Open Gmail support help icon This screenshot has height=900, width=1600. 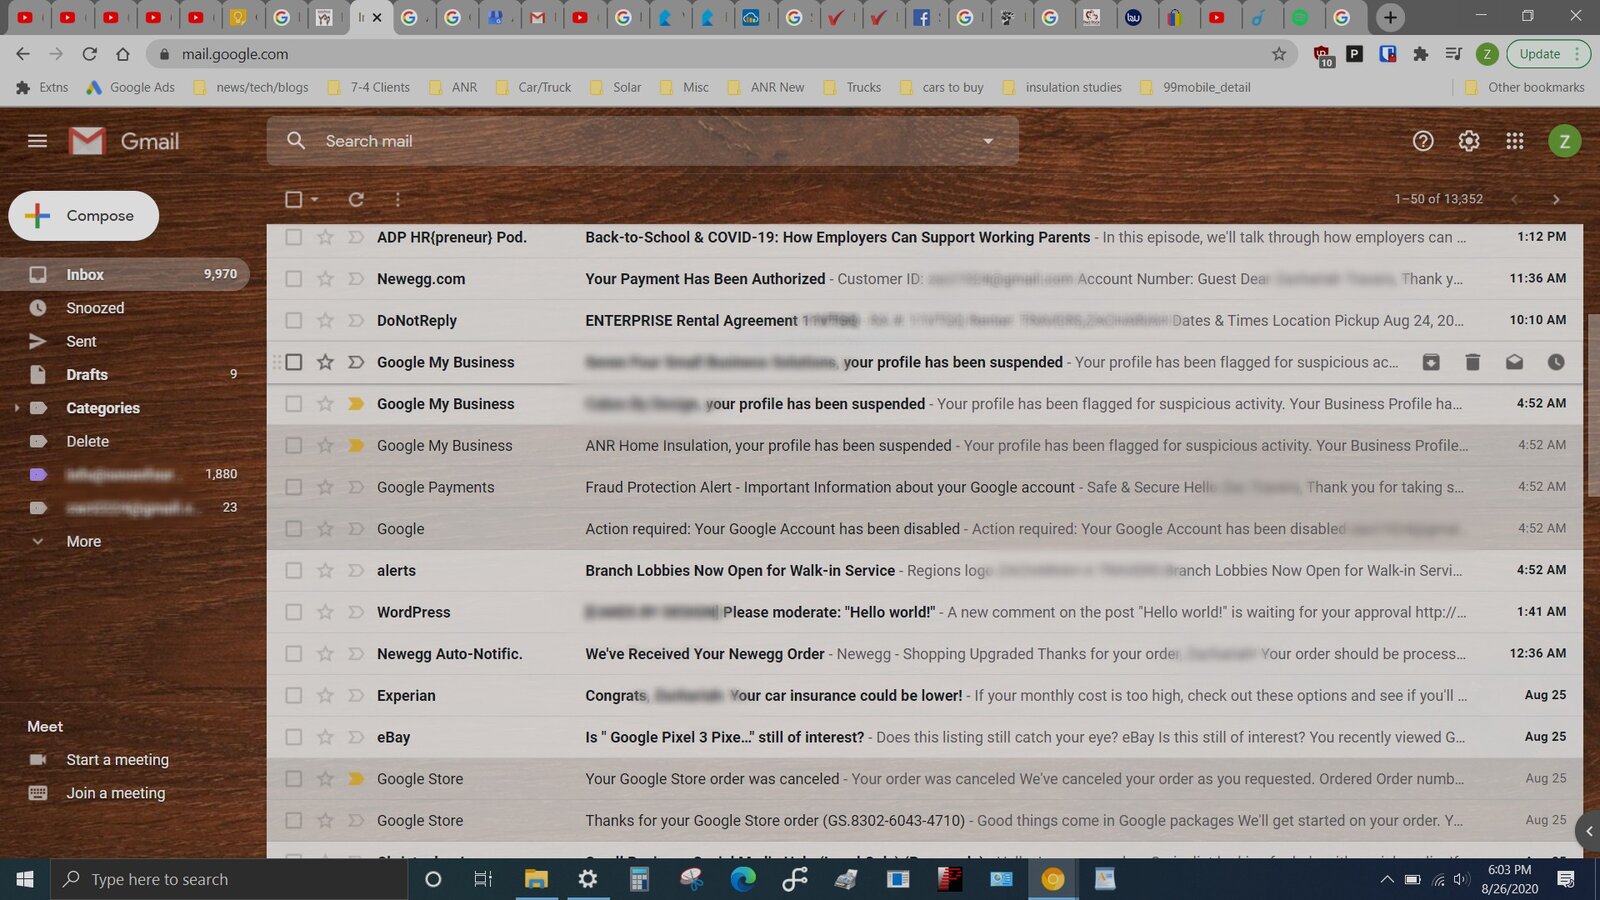pyautogui.click(x=1423, y=141)
